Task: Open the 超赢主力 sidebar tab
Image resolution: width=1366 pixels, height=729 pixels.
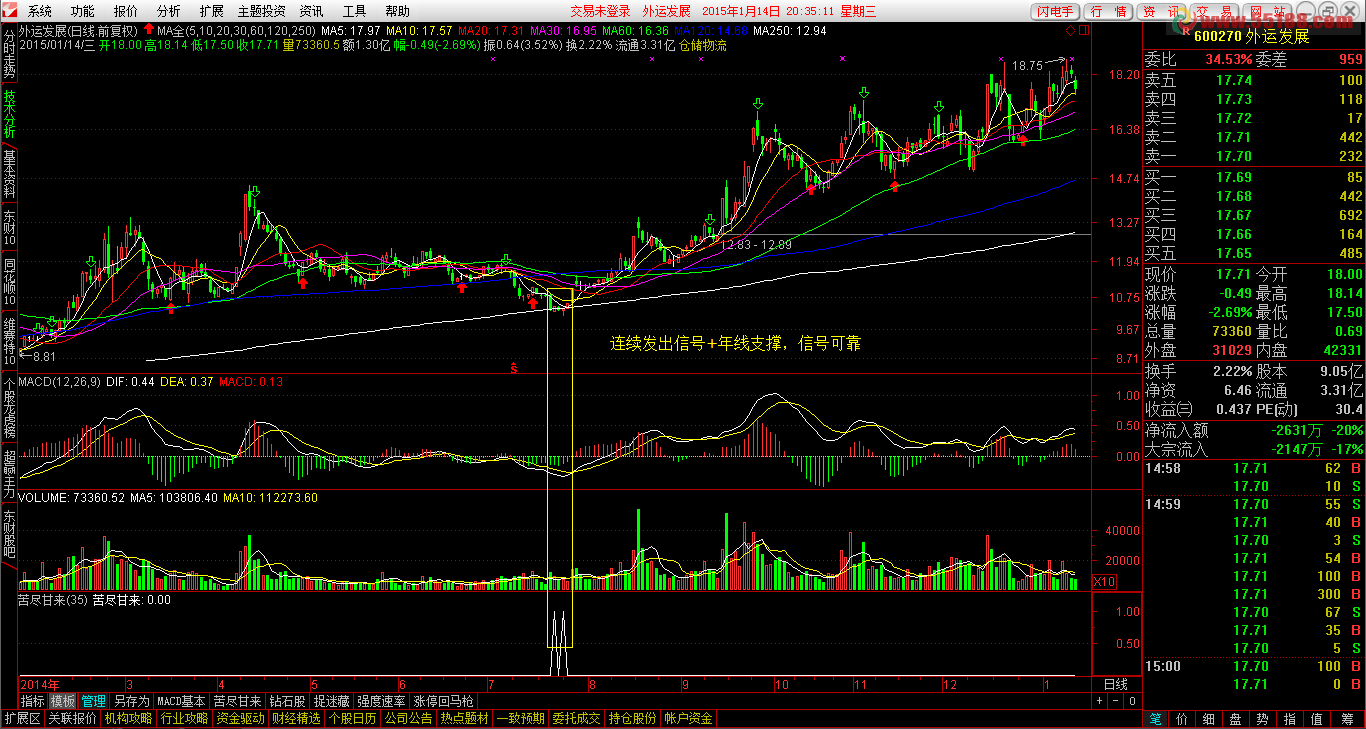Action: pos(9,475)
